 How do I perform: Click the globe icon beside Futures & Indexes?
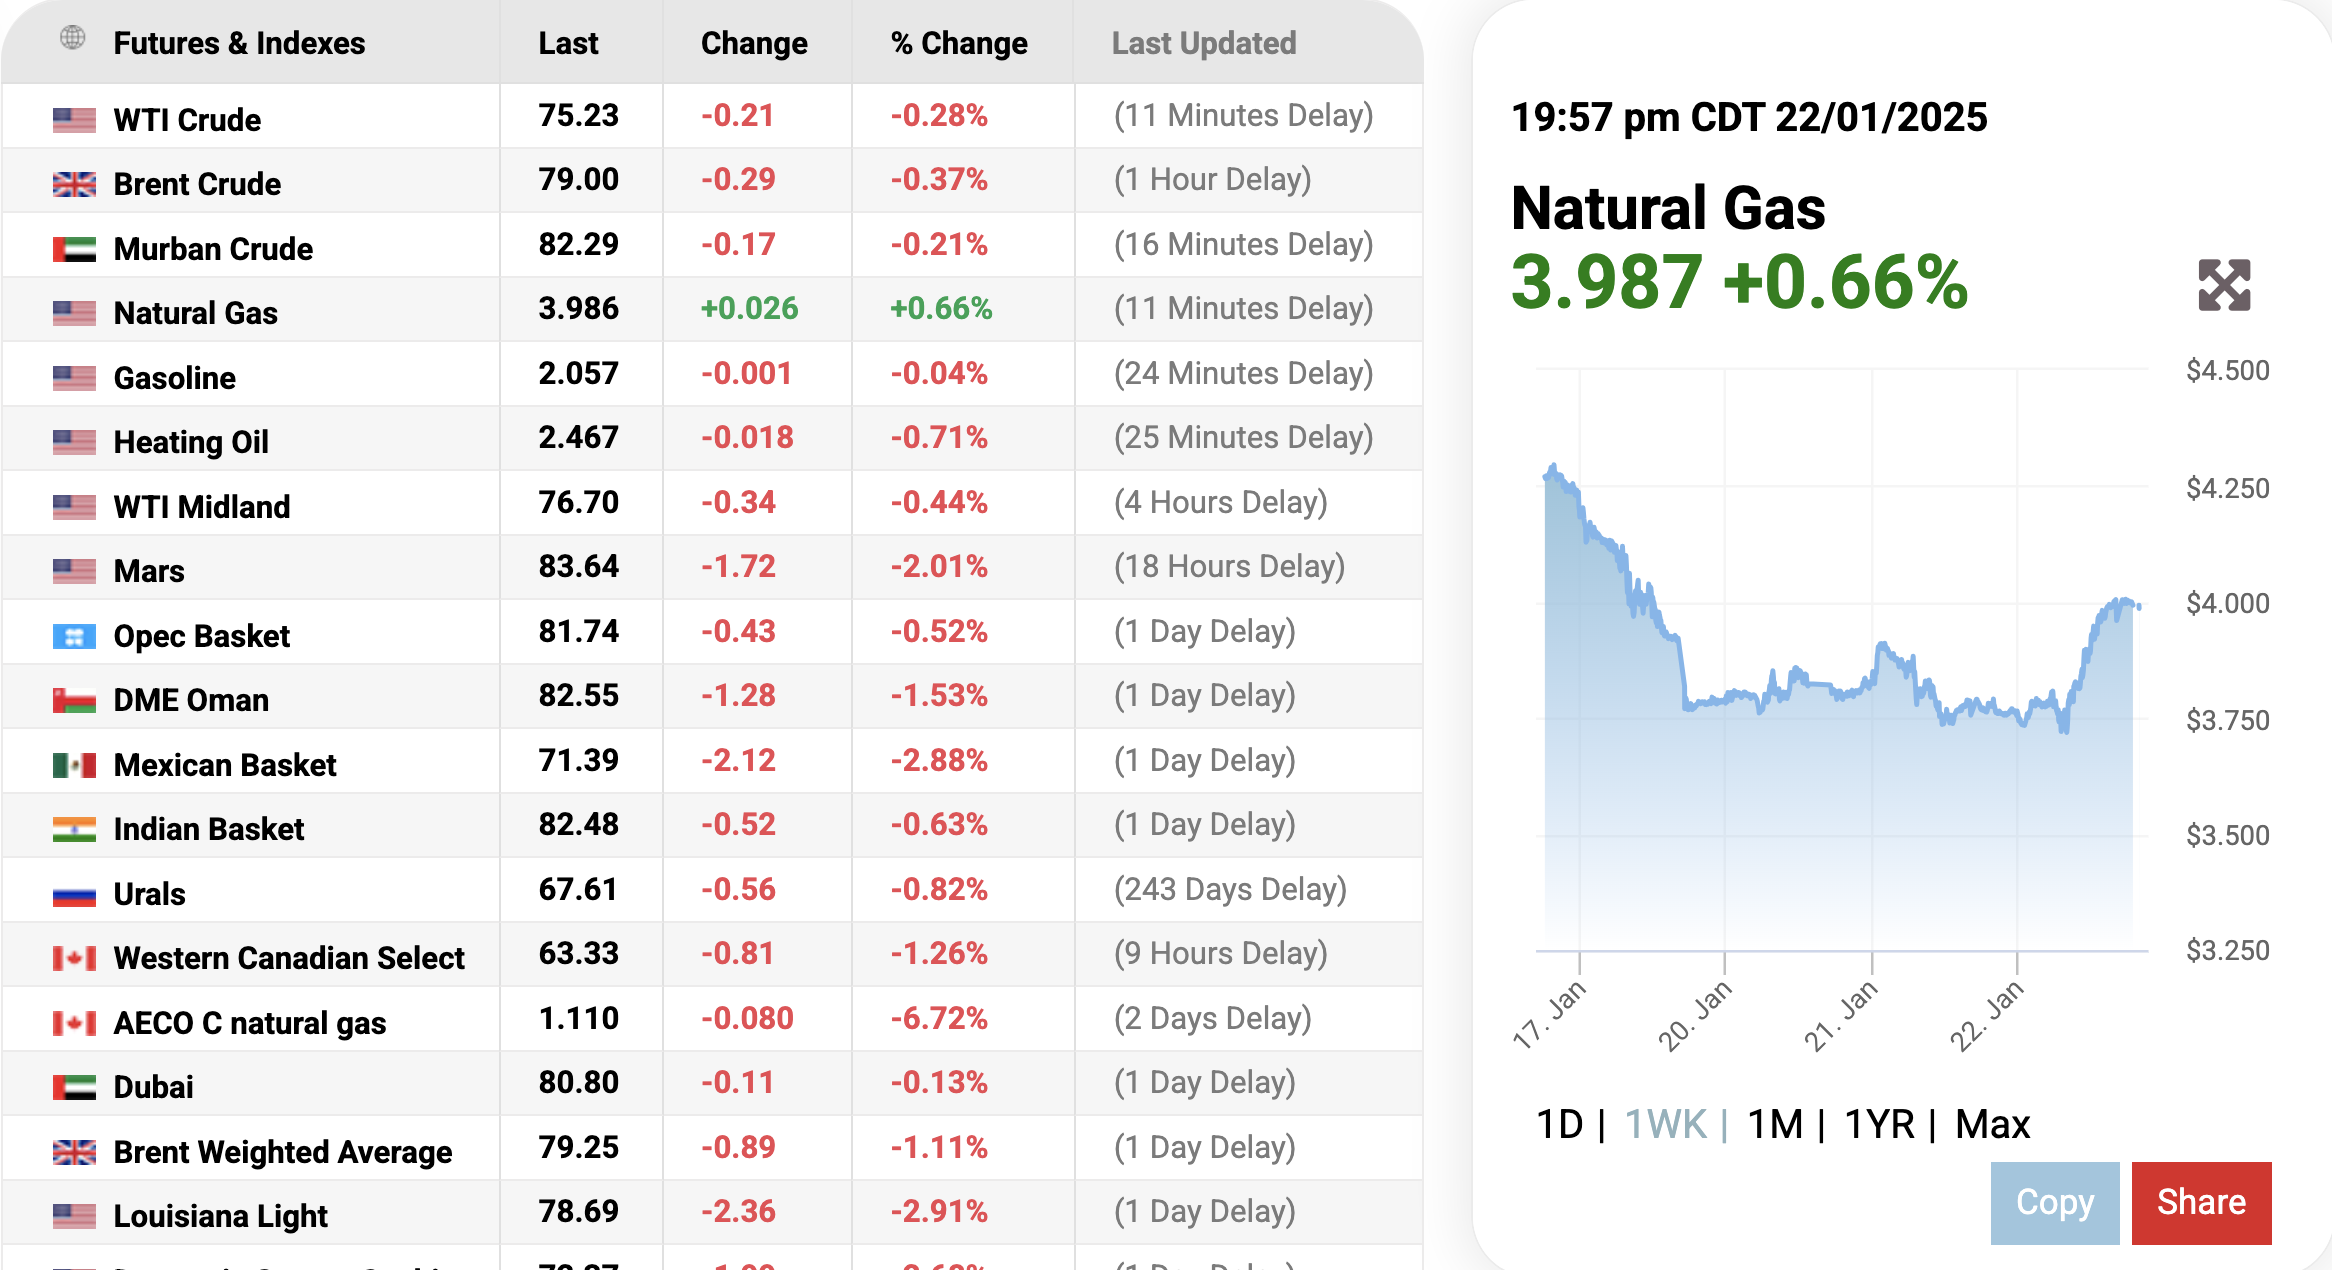coord(73,38)
